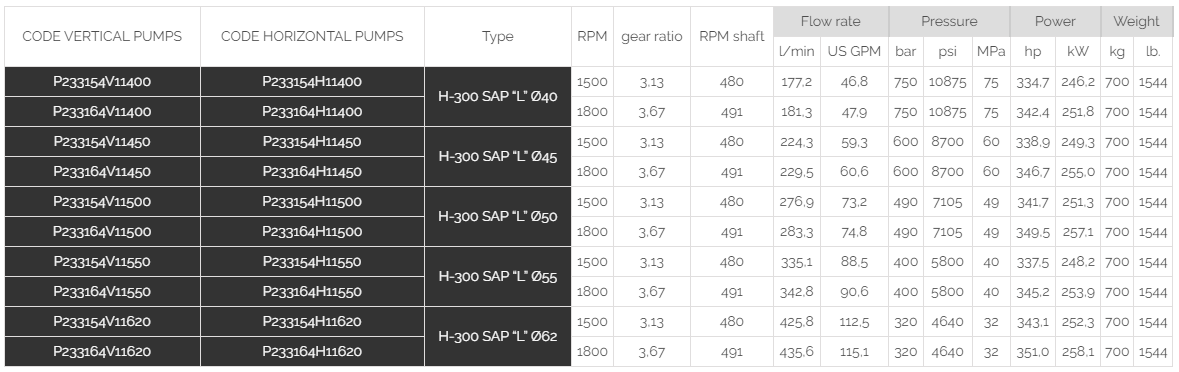This screenshot has height=372, width=1179.
Task: Click the CODE VERTICAL PUMPS column header
Action: pos(102,36)
